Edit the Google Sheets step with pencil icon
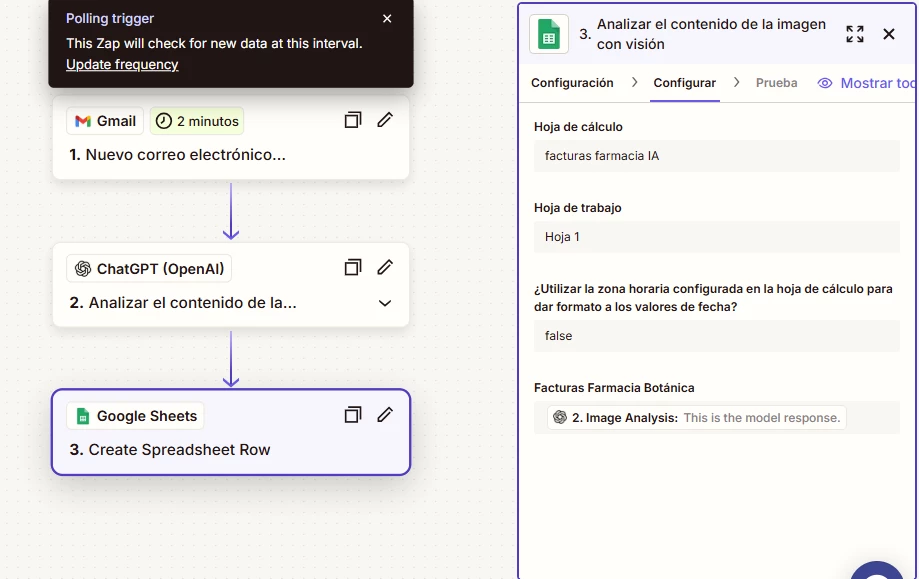 pyautogui.click(x=385, y=415)
